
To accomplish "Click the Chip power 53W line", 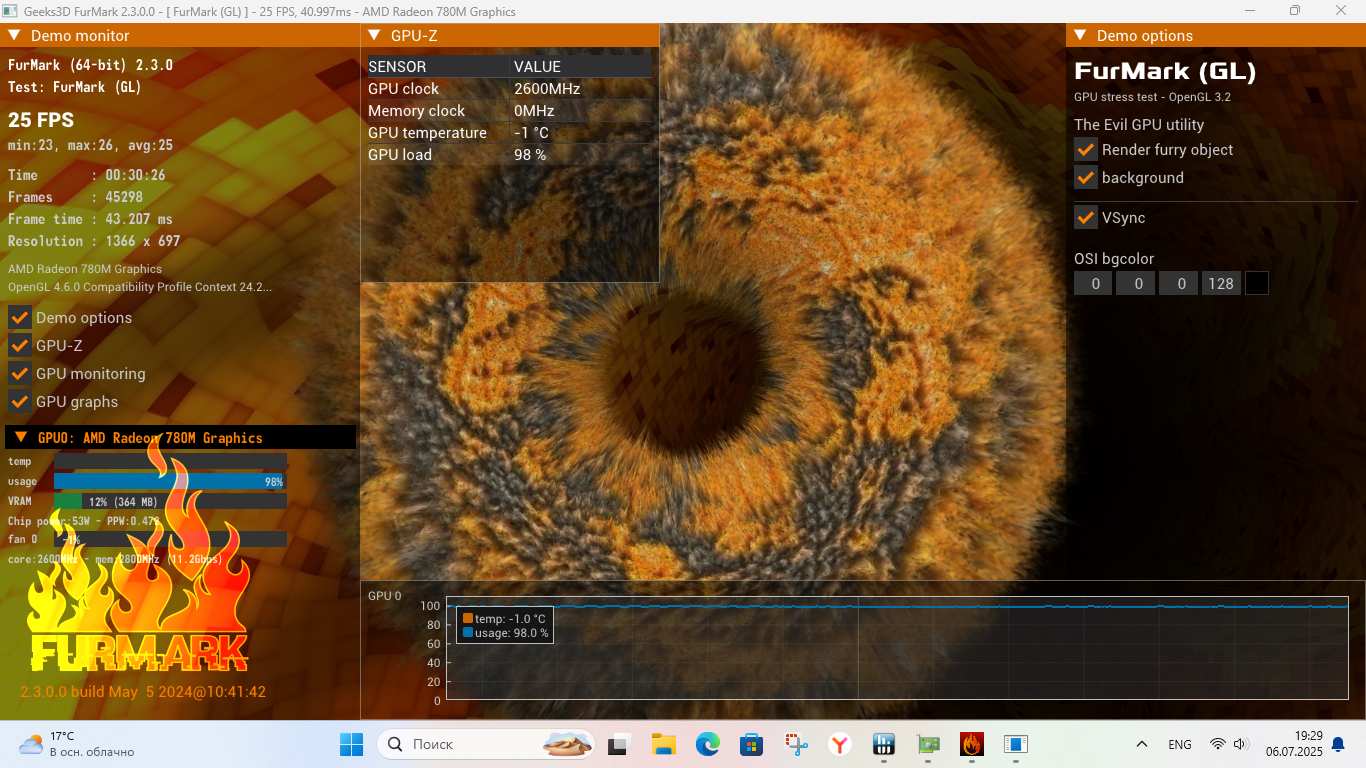I will [84, 521].
